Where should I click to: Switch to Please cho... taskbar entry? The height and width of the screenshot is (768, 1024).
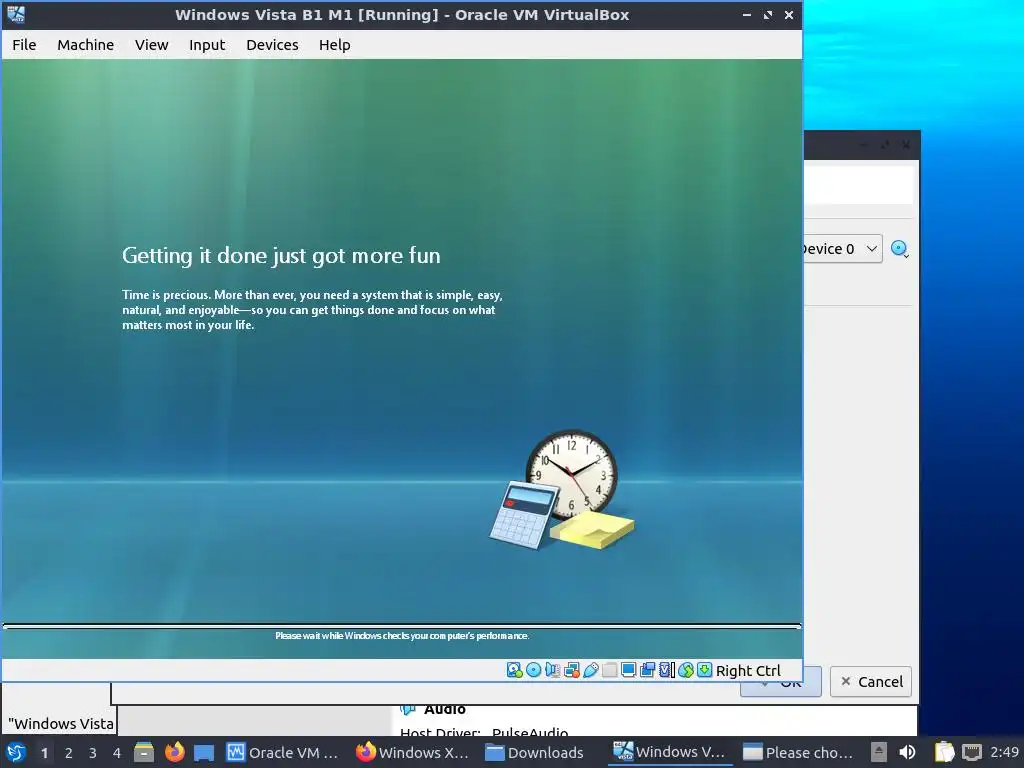[799, 752]
